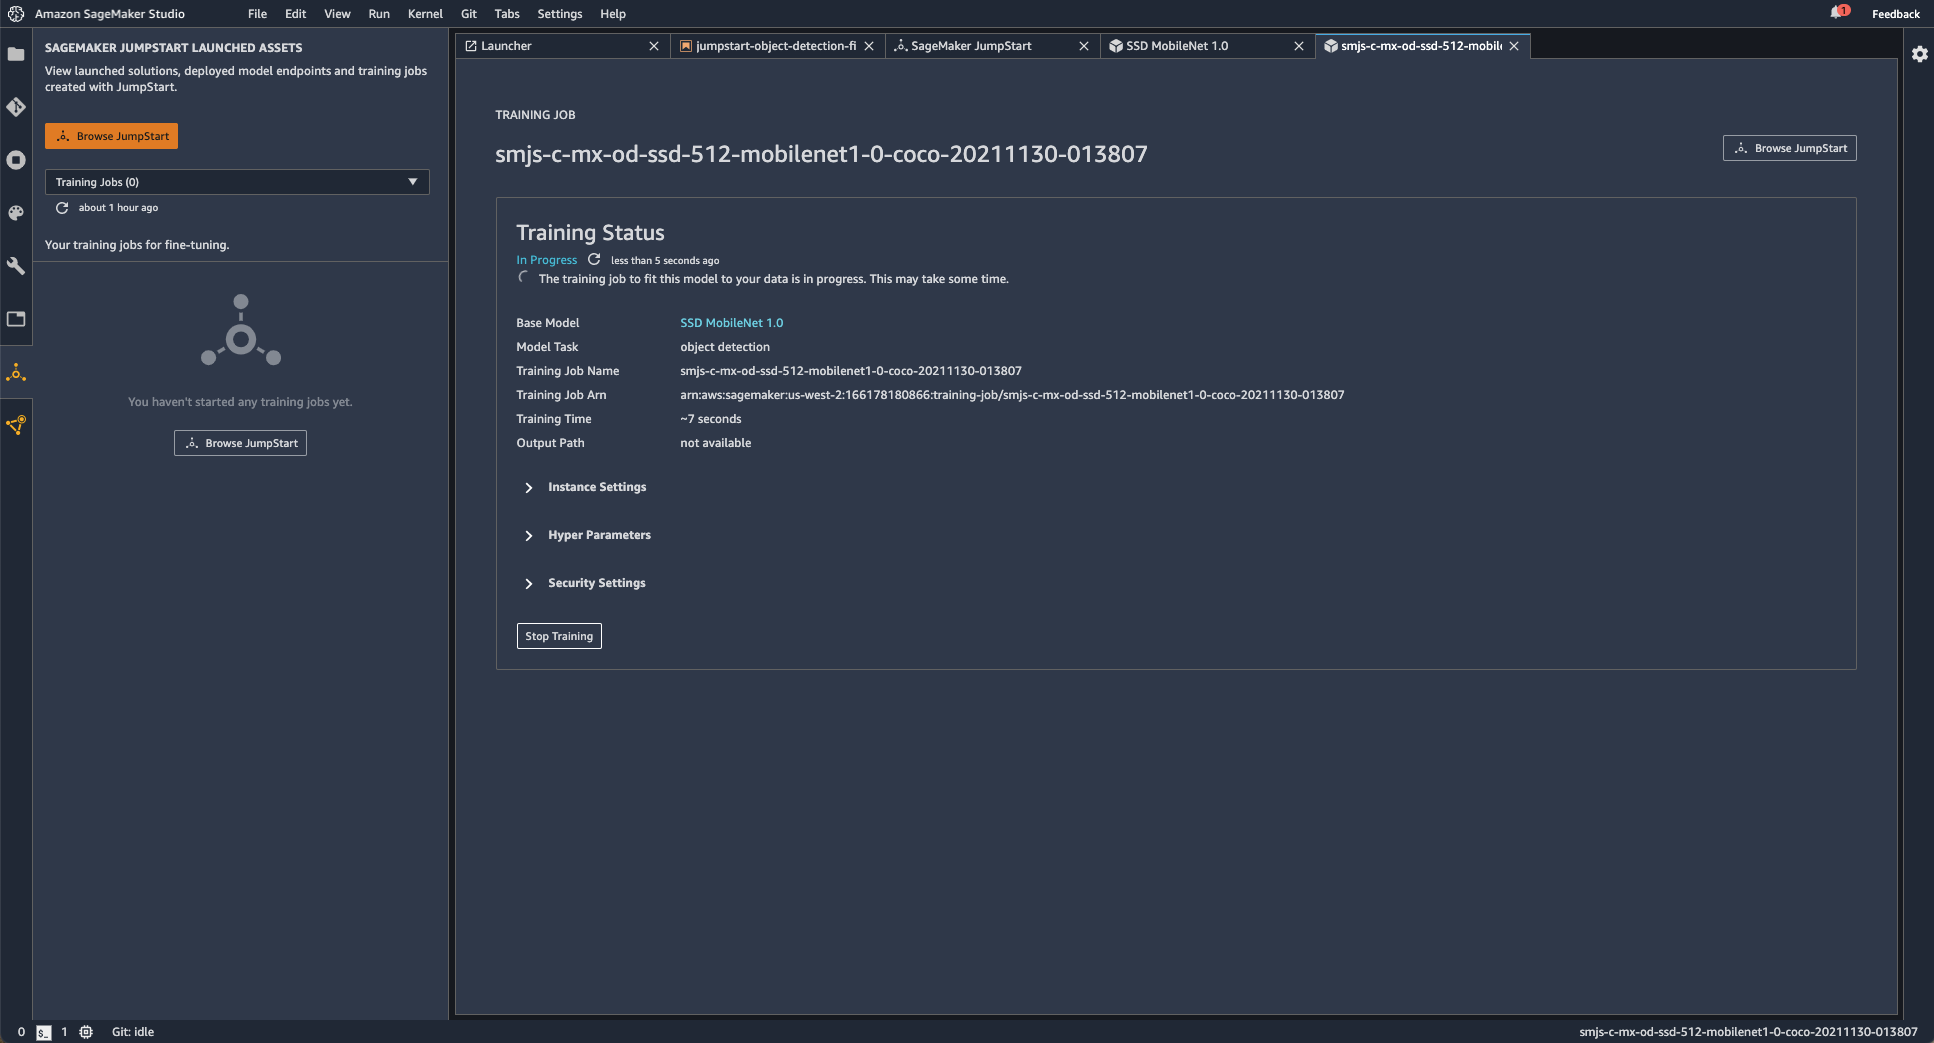Click the In Progress status text
Viewport: 1934px width, 1043px height.
(x=546, y=260)
